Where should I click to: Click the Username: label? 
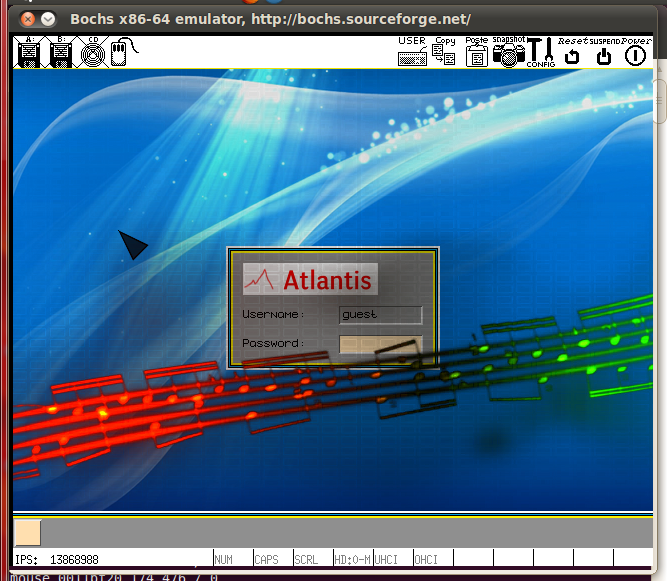coord(273,314)
